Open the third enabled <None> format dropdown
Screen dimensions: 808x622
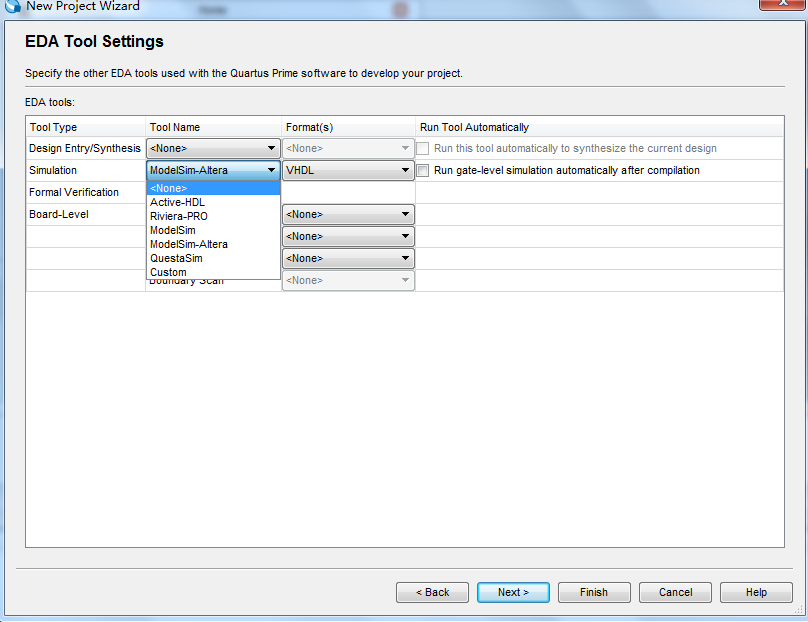[348, 258]
